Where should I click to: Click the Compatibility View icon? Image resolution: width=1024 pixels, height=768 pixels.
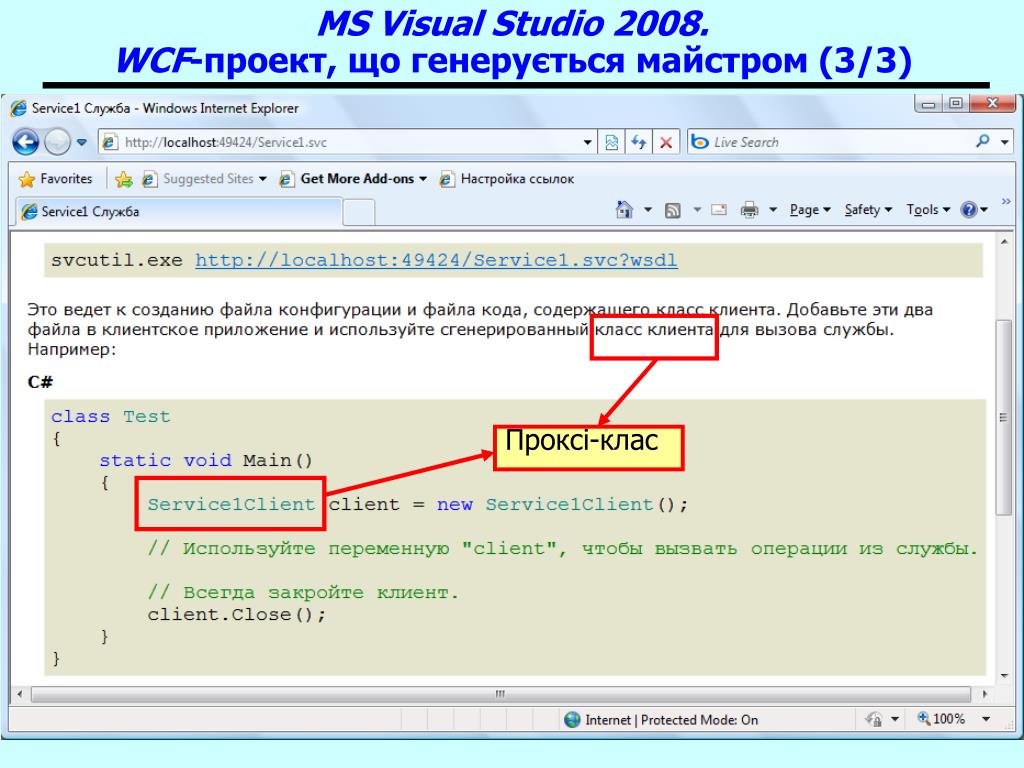tap(611, 142)
